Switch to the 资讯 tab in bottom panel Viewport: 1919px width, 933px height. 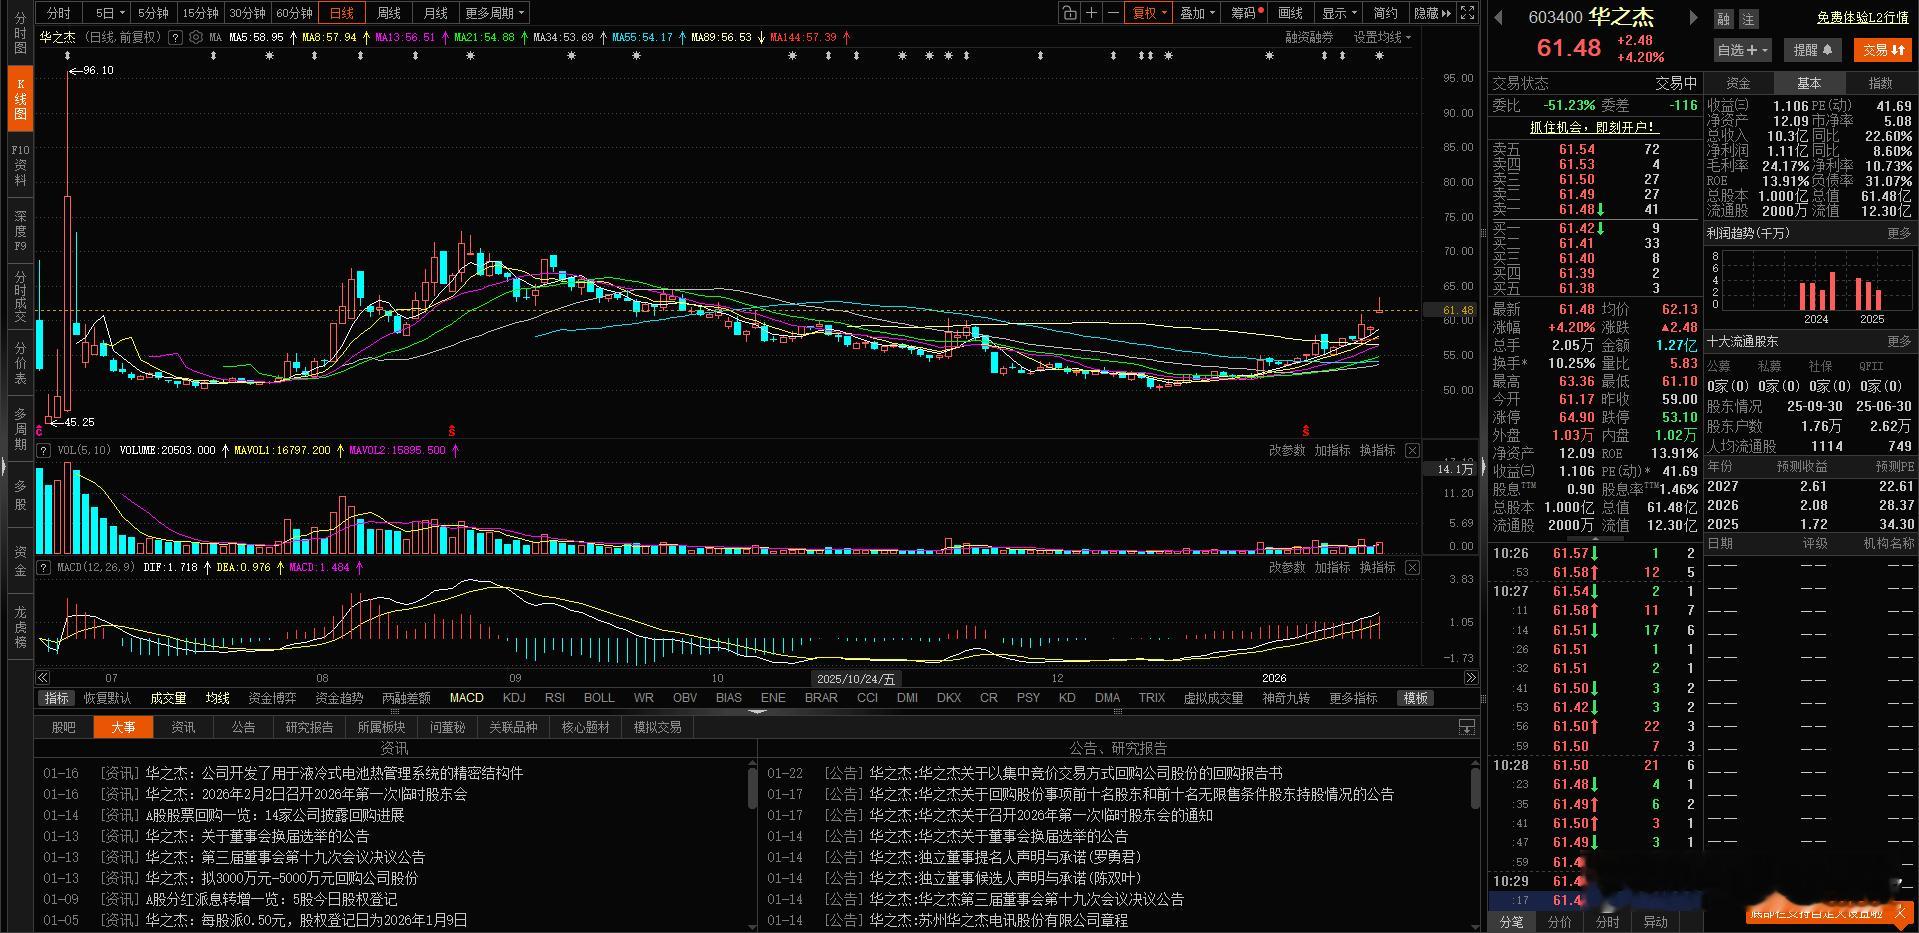(x=183, y=727)
